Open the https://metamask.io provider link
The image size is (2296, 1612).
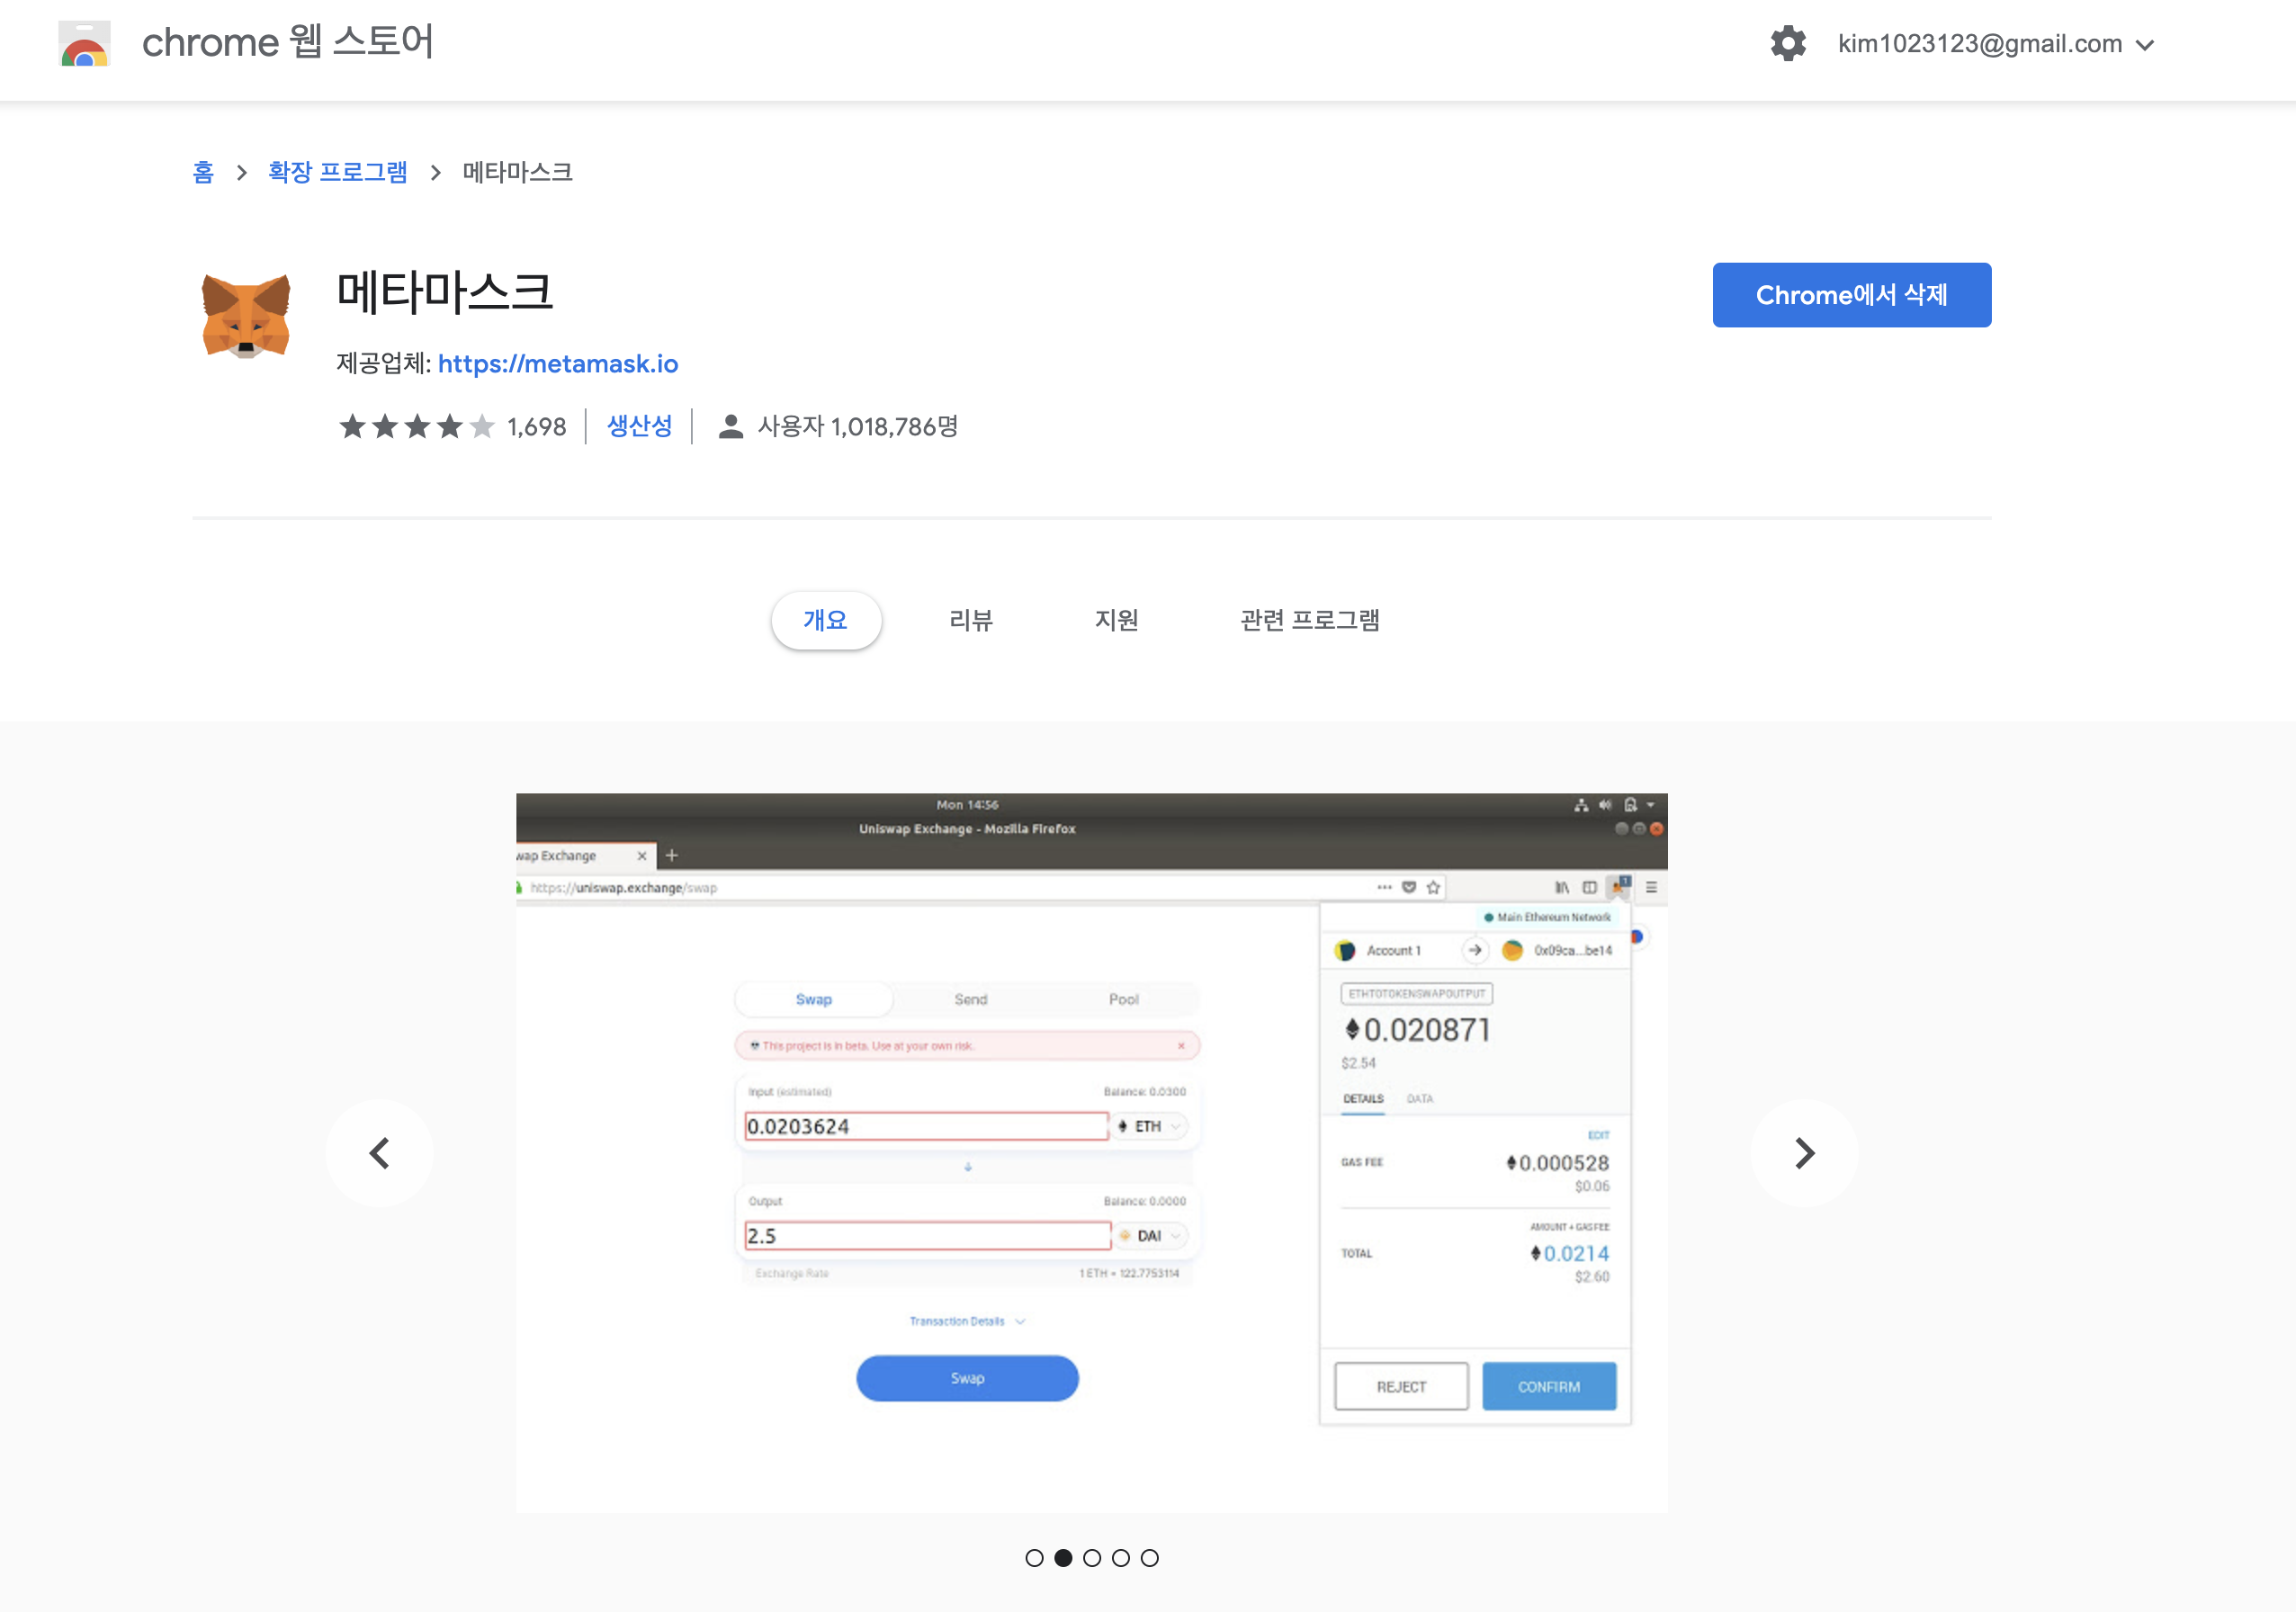click(x=558, y=364)
